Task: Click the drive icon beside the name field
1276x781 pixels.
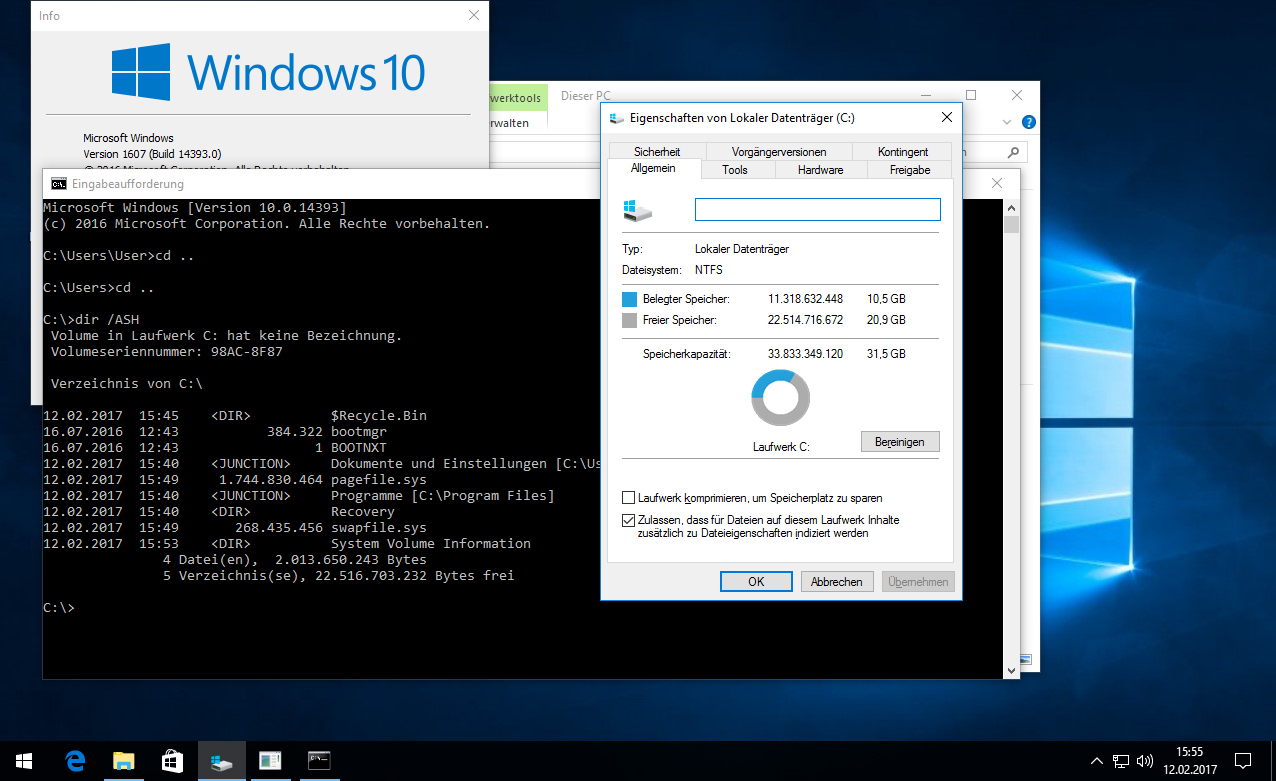Action: coord(636,209)
